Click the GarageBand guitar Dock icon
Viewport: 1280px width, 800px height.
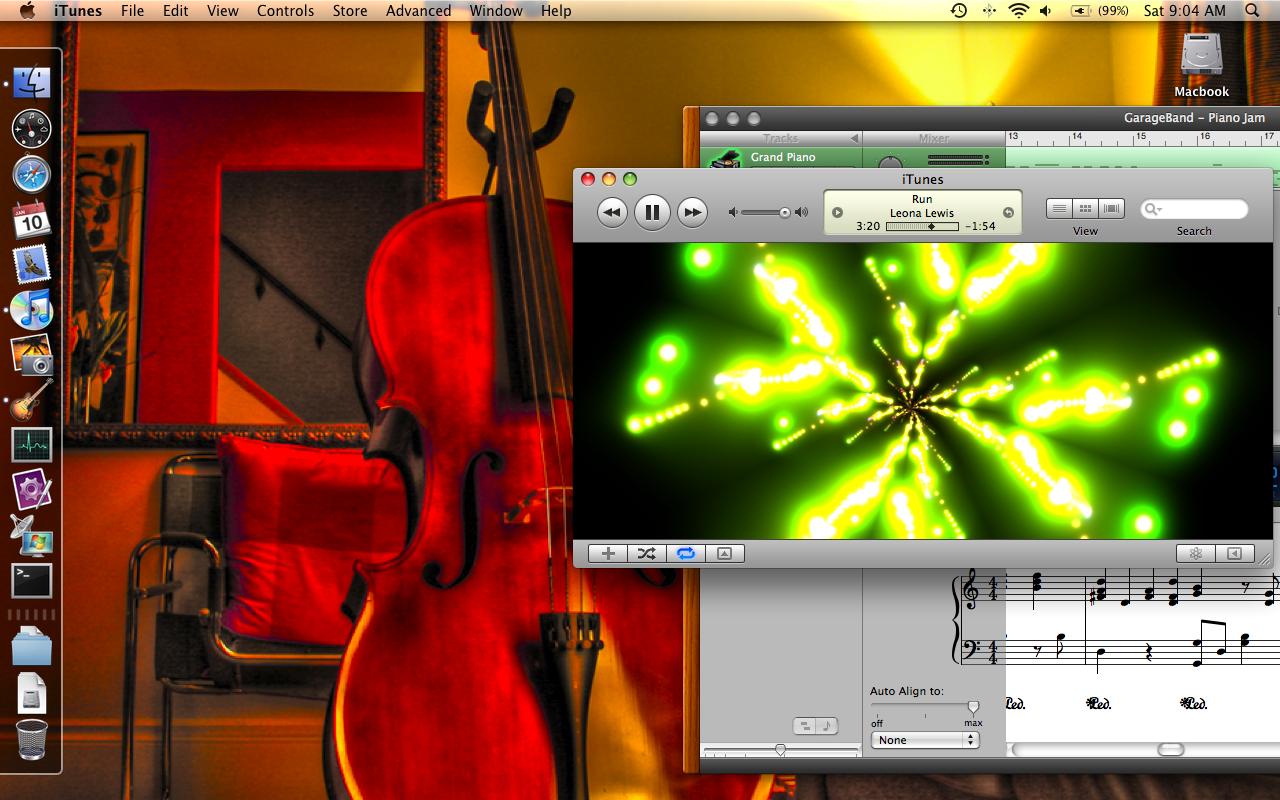click(x=32, y=400)
